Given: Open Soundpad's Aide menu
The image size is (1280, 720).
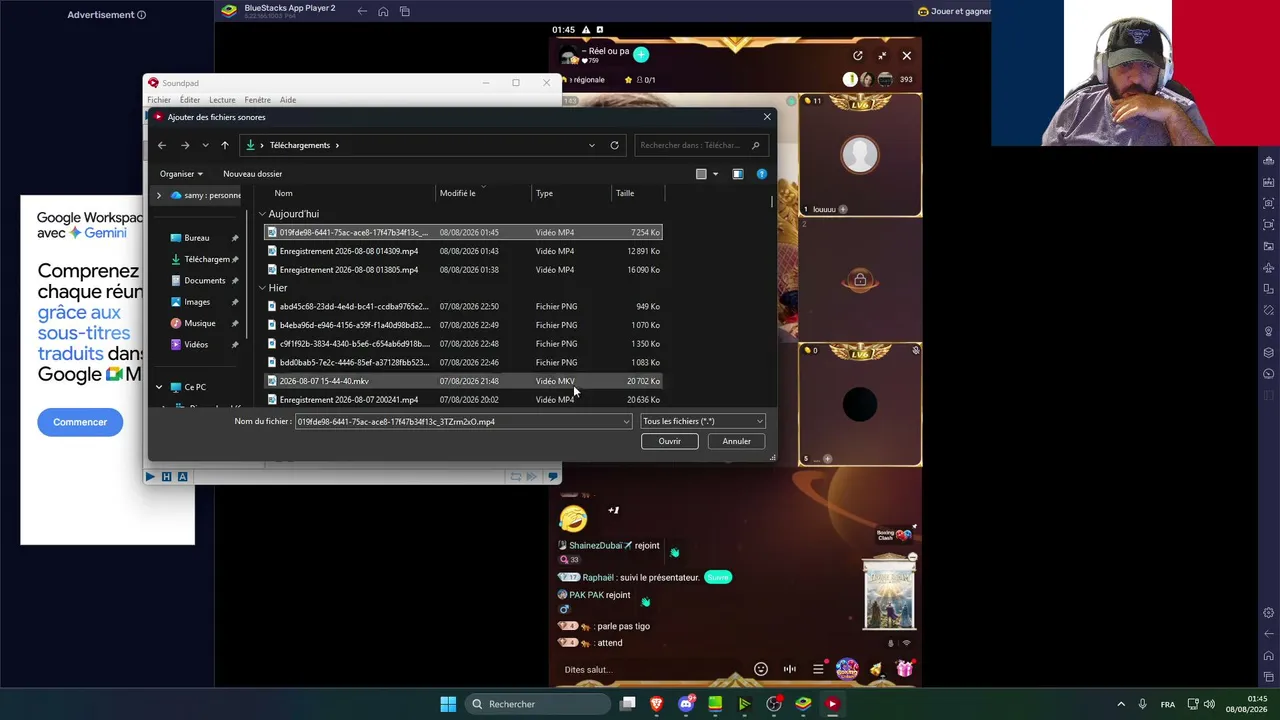Looking at the screenshot, I should click(x=288, y=100).
